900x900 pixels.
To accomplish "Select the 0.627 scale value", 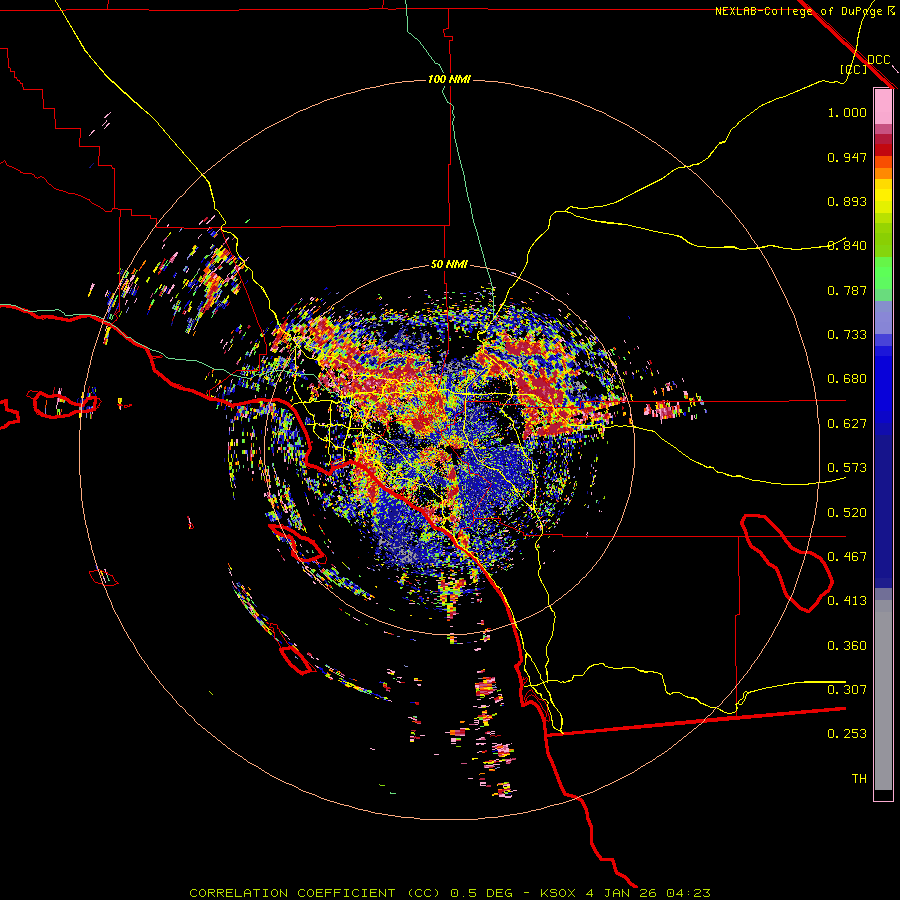I will pos(847,424).
